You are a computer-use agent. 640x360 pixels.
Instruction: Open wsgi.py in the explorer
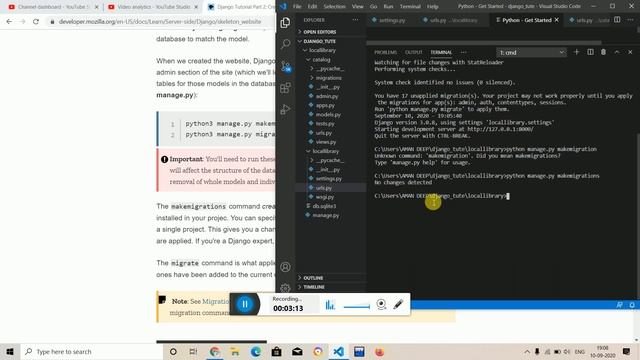click(x=324, y=197)
